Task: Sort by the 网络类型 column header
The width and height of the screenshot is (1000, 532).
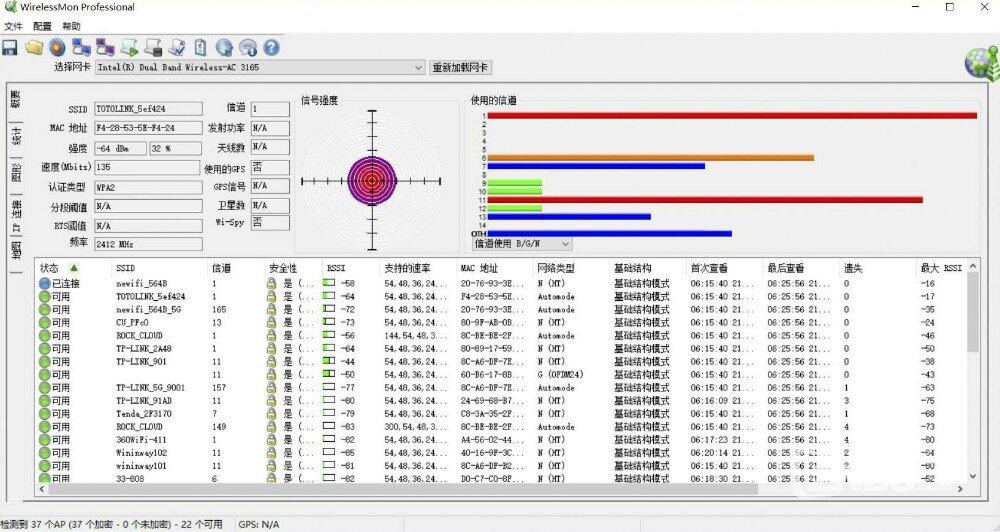Action: [x=571, y=268]
